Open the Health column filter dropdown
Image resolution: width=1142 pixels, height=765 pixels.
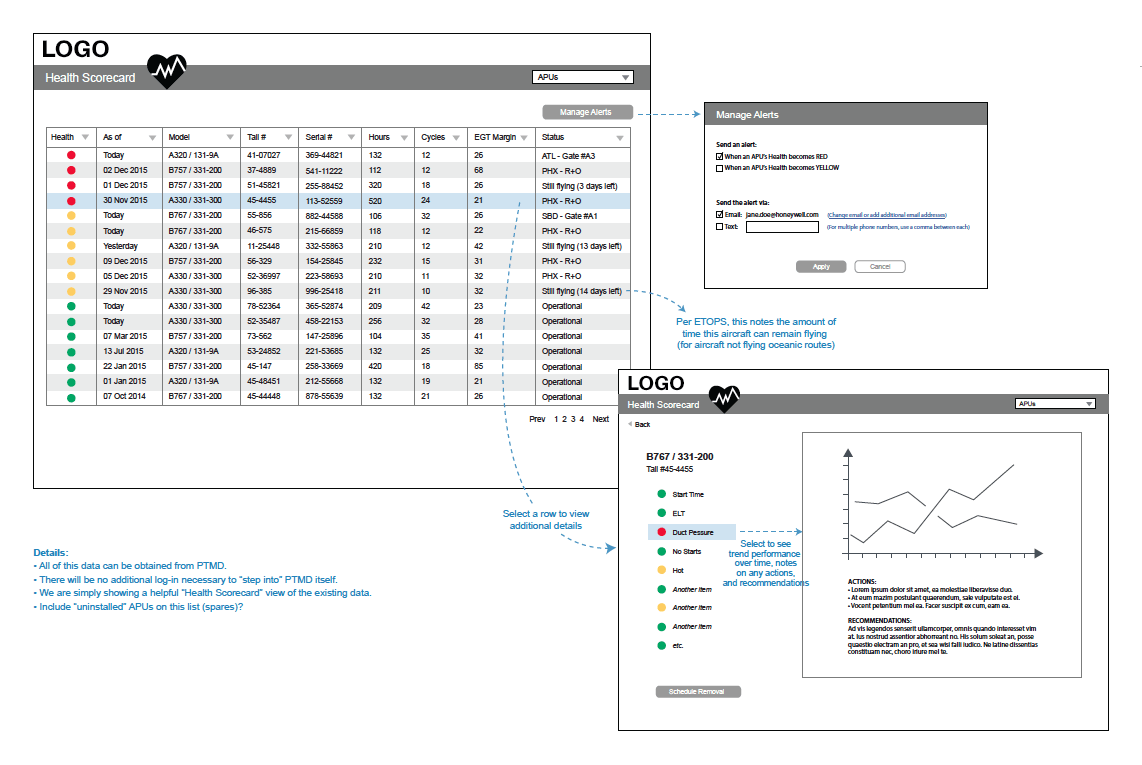tap(85, 138)
